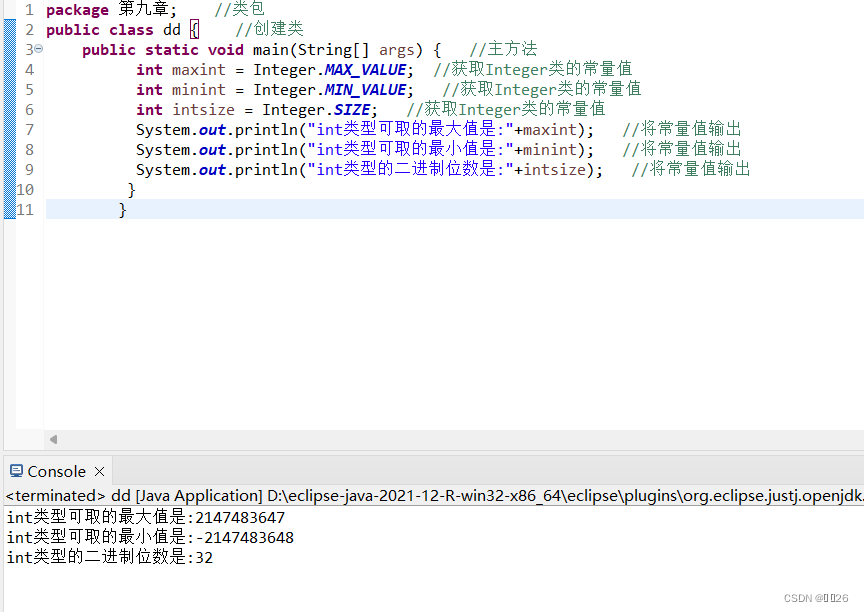Close the Console view tab

click(x=100, y=472)
